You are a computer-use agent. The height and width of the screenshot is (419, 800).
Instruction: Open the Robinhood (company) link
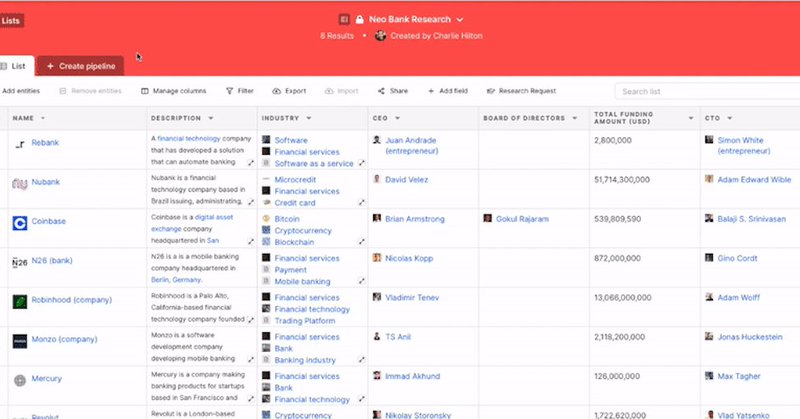pos(71,300)
